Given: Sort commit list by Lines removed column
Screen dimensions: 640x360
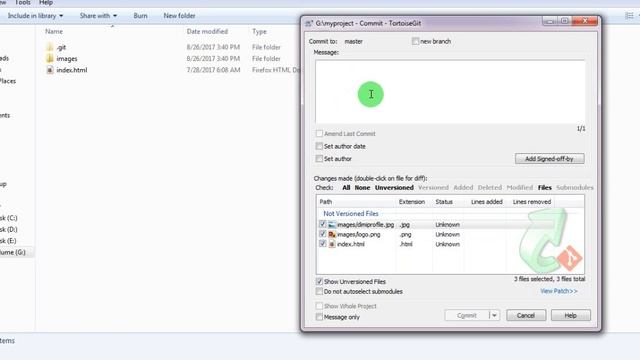Looking at the screenshot, I should (532, 202).
